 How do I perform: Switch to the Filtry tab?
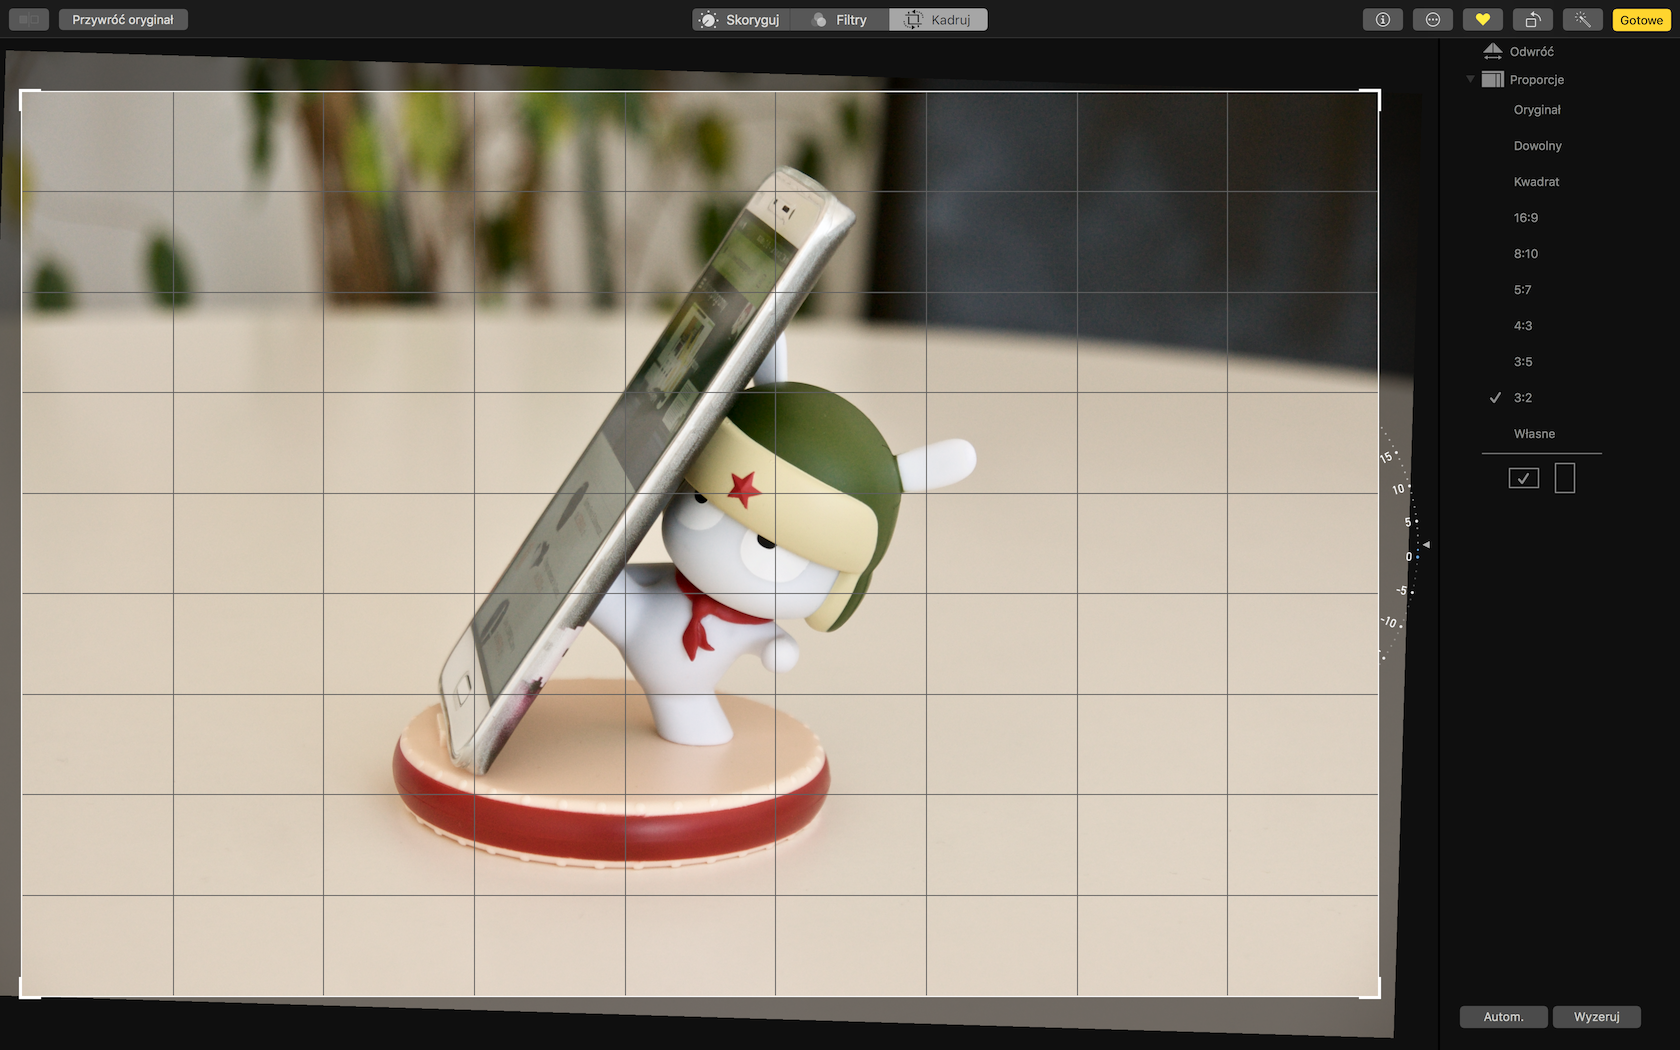click(x=840, y=20)
